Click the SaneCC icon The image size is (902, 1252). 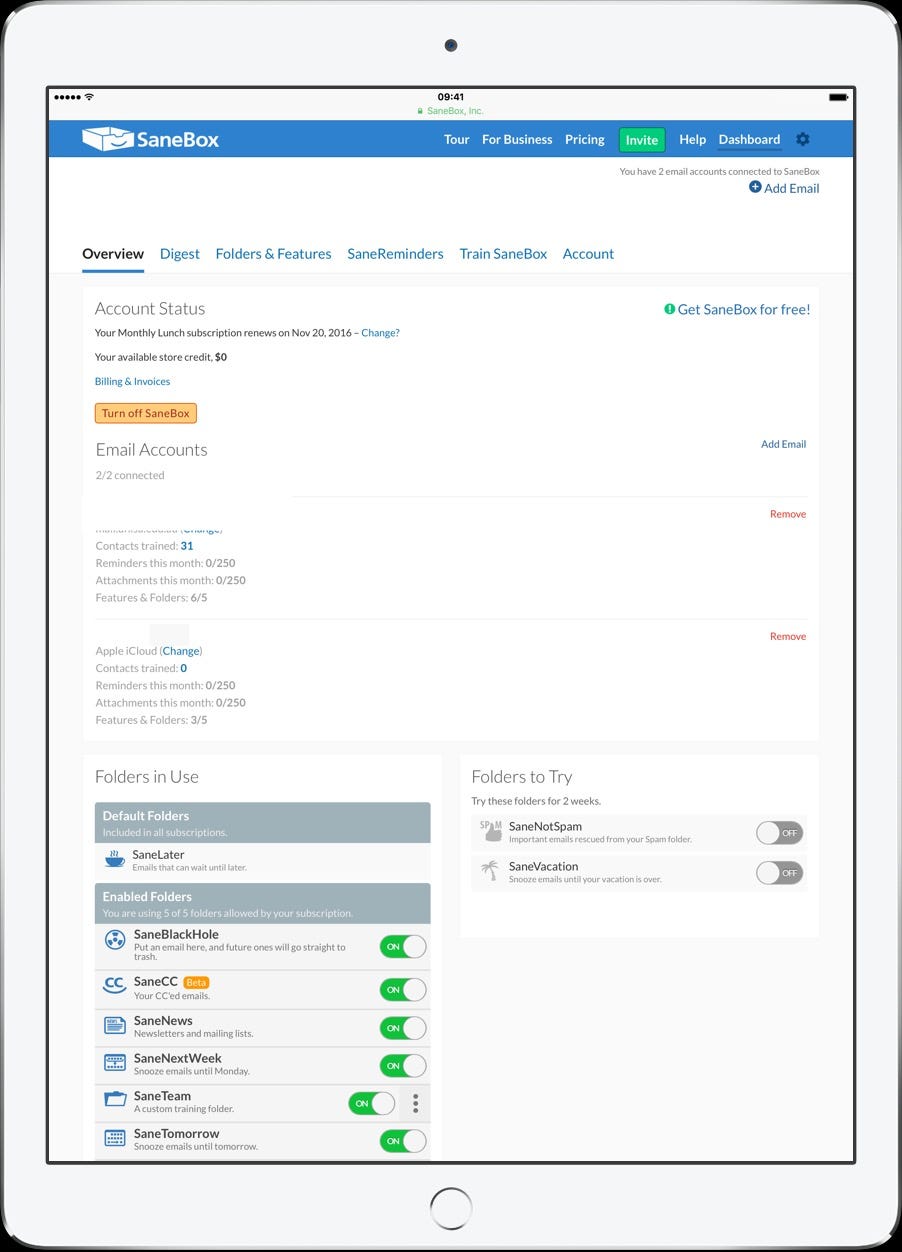click(115, 986)
